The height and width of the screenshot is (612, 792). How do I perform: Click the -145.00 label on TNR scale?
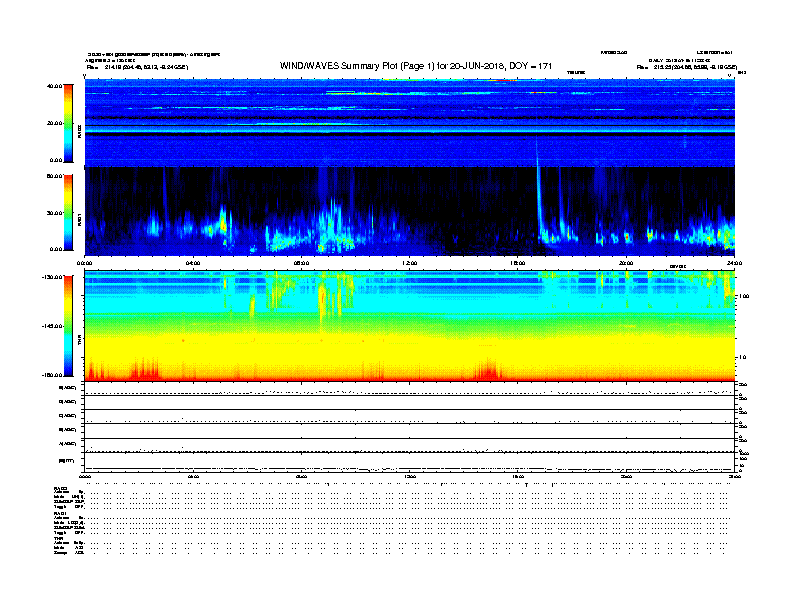point(53,326)
